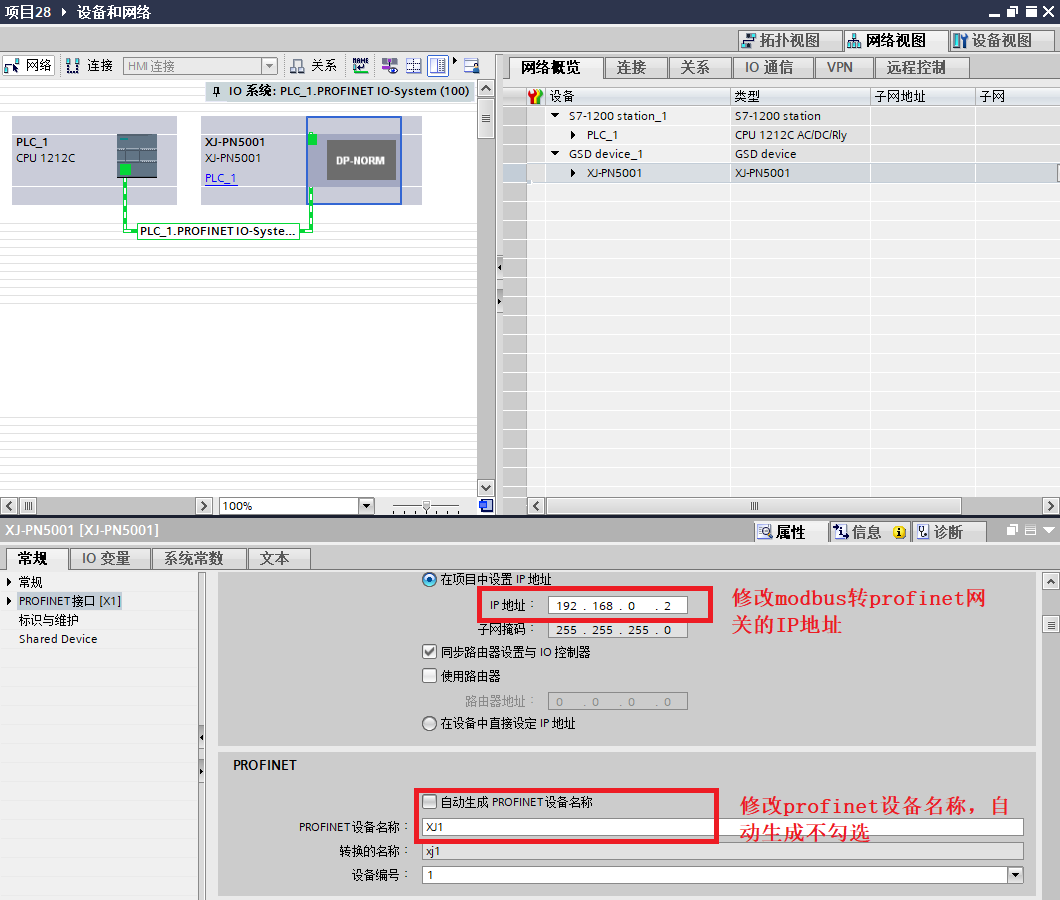Open the 设备编号 dropdown arrow
The width and height of the screenshot is (1060, 900).
(x=1015, y=875)
